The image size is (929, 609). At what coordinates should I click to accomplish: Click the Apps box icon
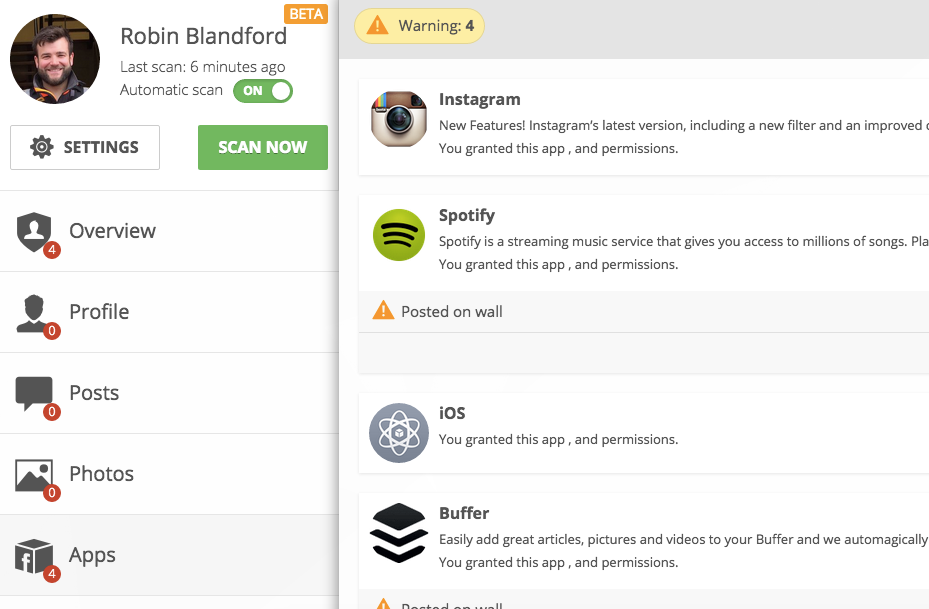pos(34,556)
